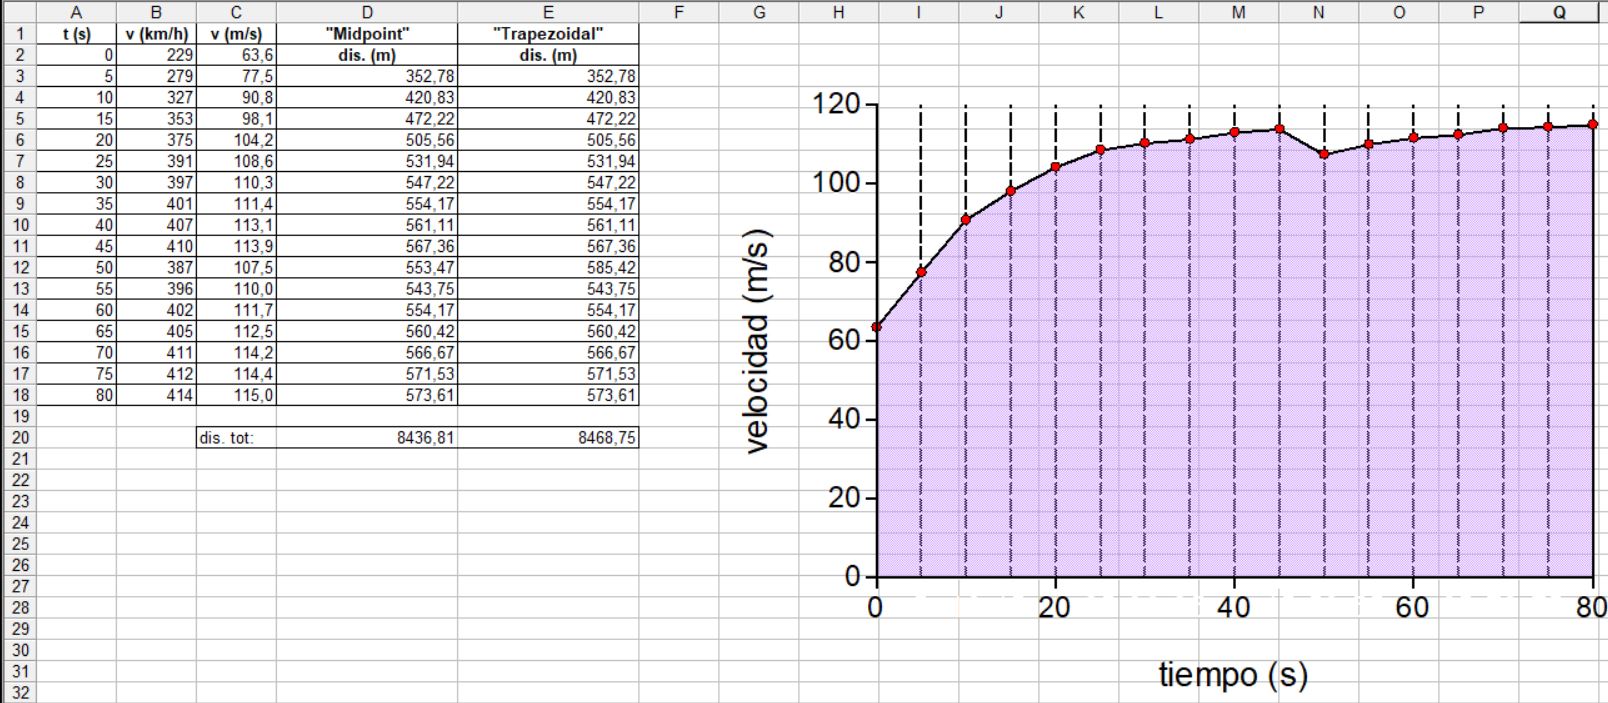This screenshot has width=1608, height=703.
Task: Click the 120 label on velocity axis
Action: point(837,104)
